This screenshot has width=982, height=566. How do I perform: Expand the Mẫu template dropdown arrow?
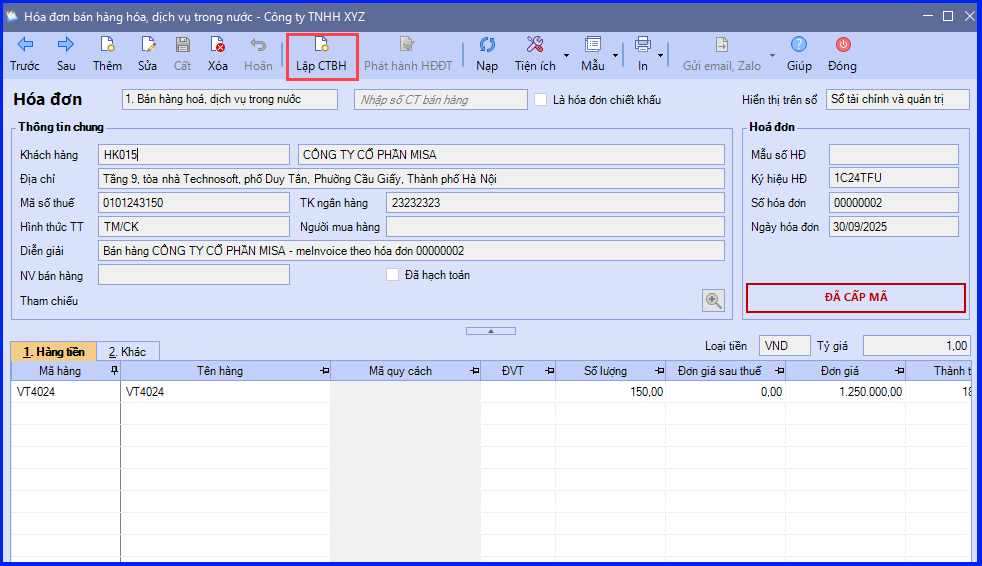615,56
